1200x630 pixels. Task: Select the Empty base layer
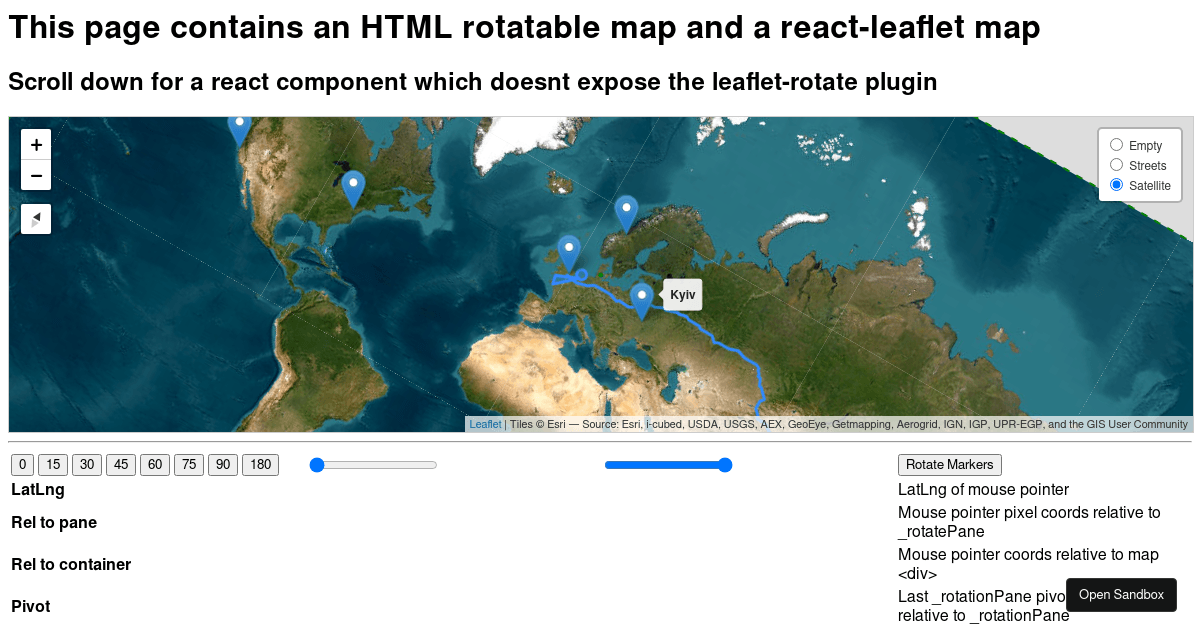(x=1116, y=145)
